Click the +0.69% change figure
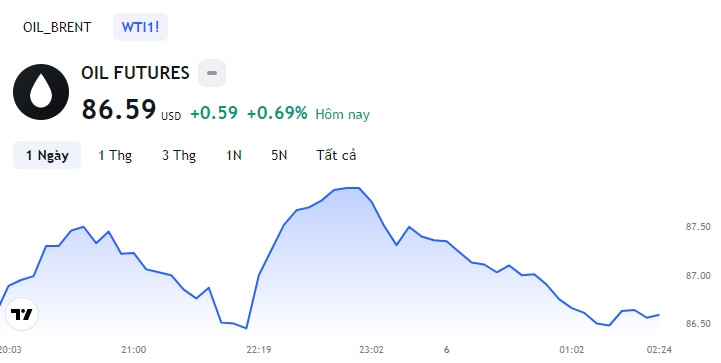The height and width of the screenshot is (363, 721). [277, 113]
